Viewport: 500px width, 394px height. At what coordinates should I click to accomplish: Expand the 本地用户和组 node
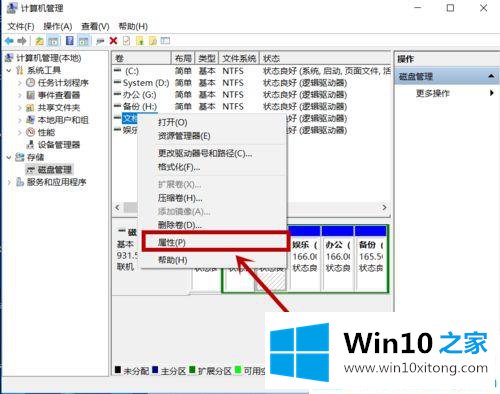20,120
